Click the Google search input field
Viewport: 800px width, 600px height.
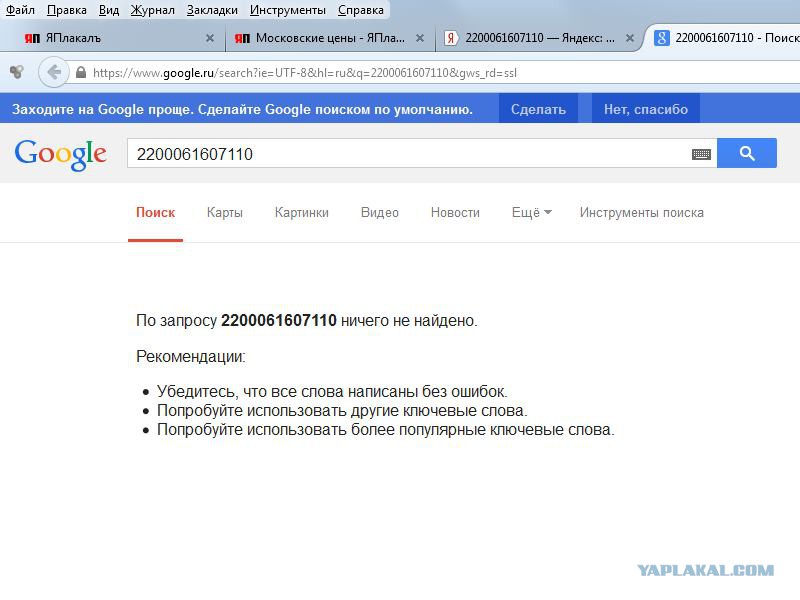[x=408, y=153]
